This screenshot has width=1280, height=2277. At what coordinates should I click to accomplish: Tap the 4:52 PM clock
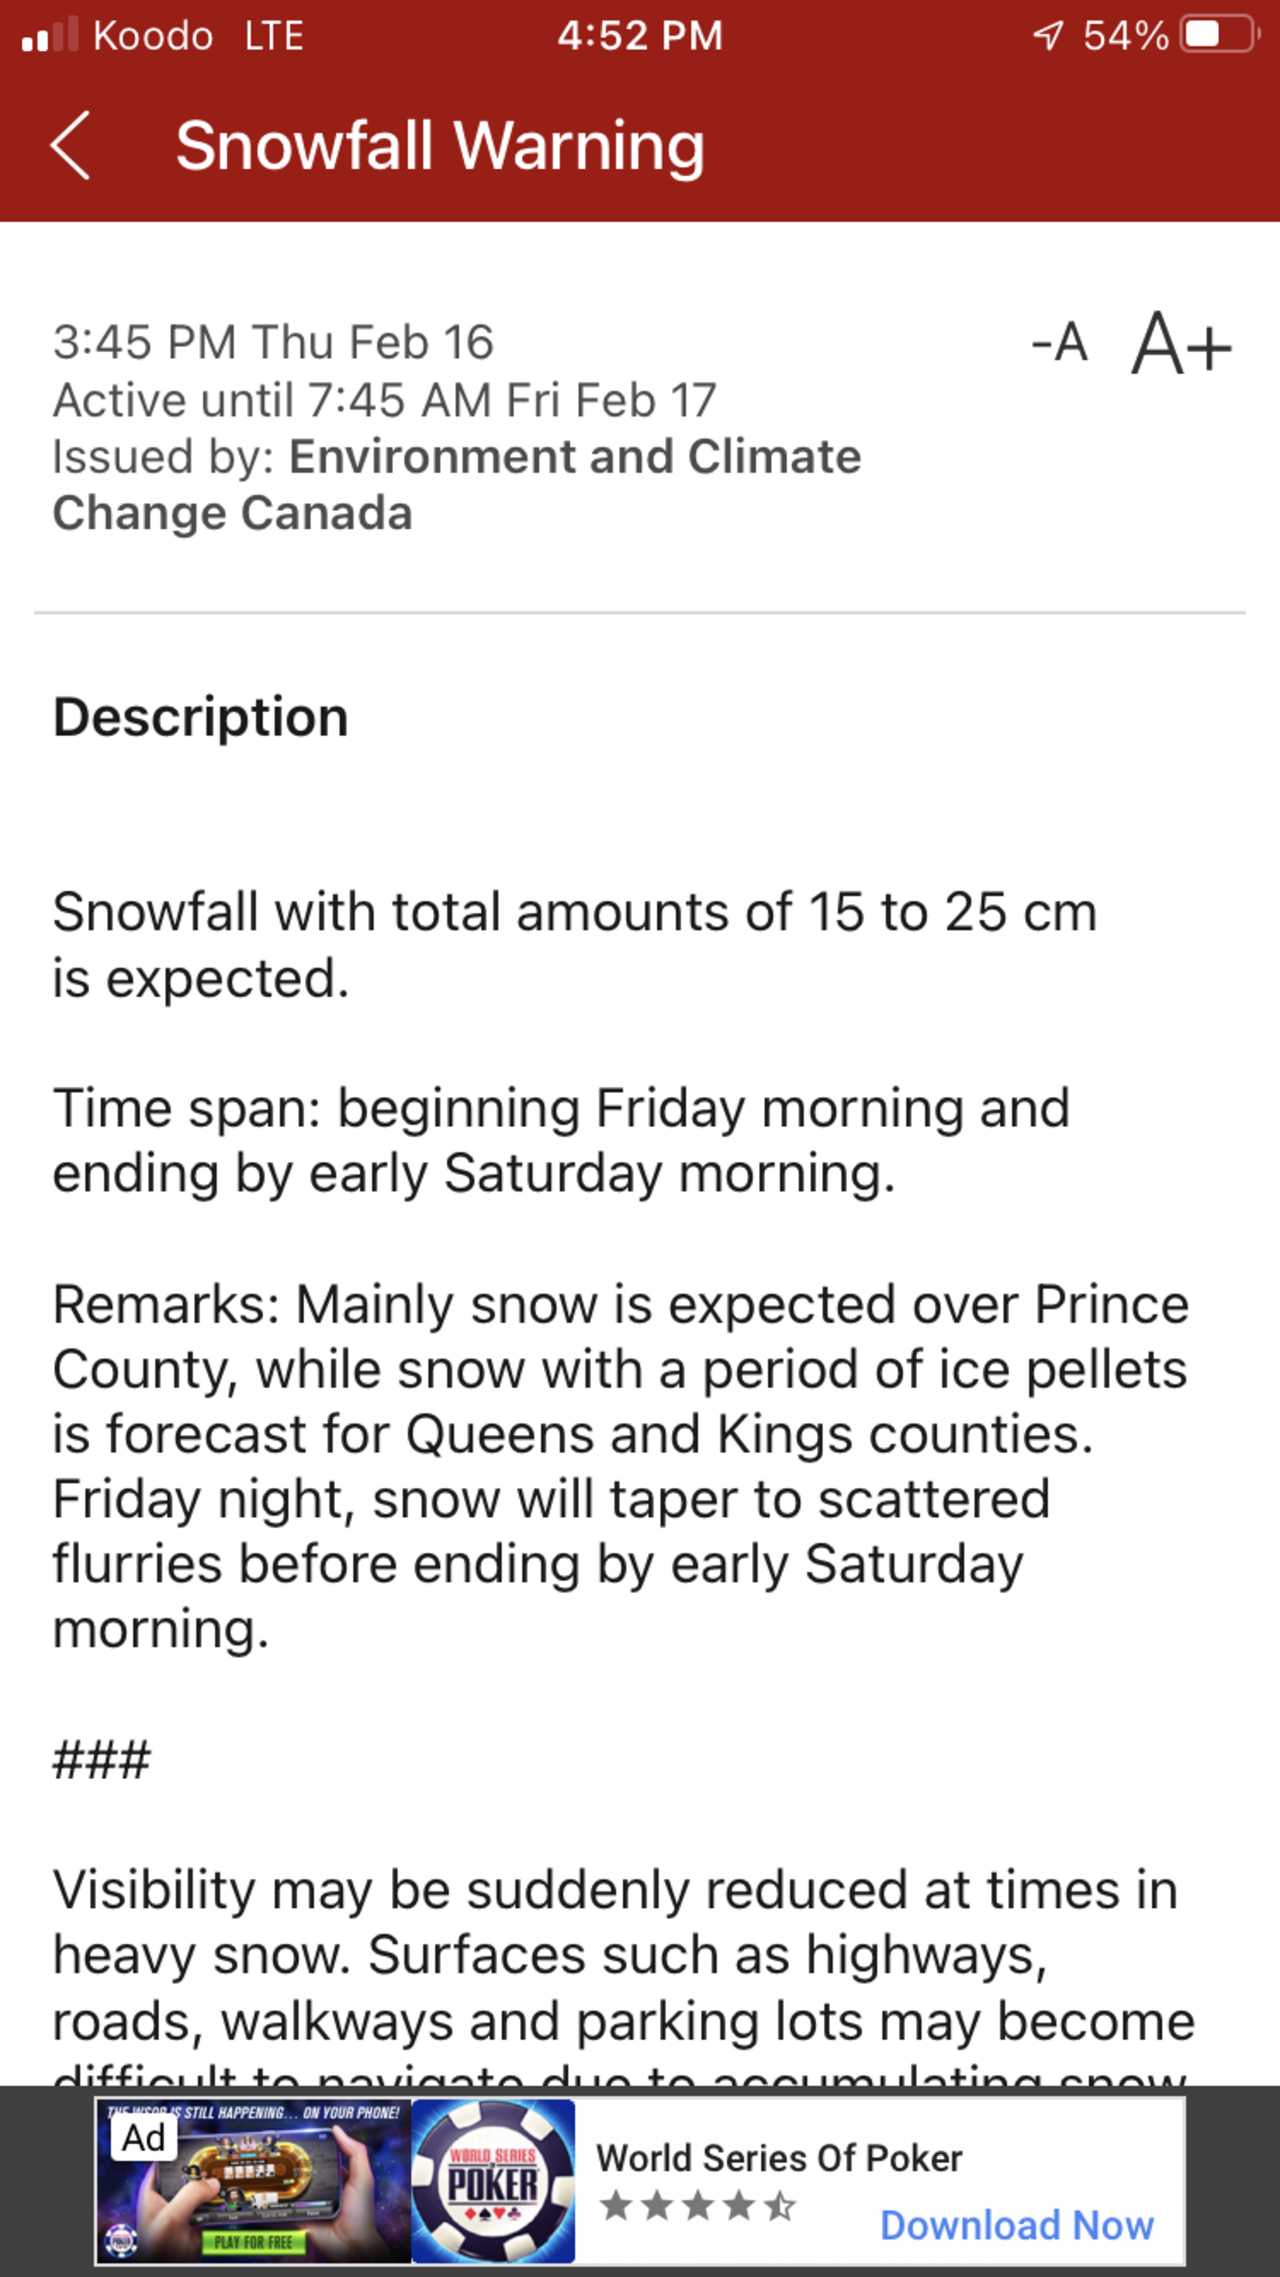pos(640,36)
